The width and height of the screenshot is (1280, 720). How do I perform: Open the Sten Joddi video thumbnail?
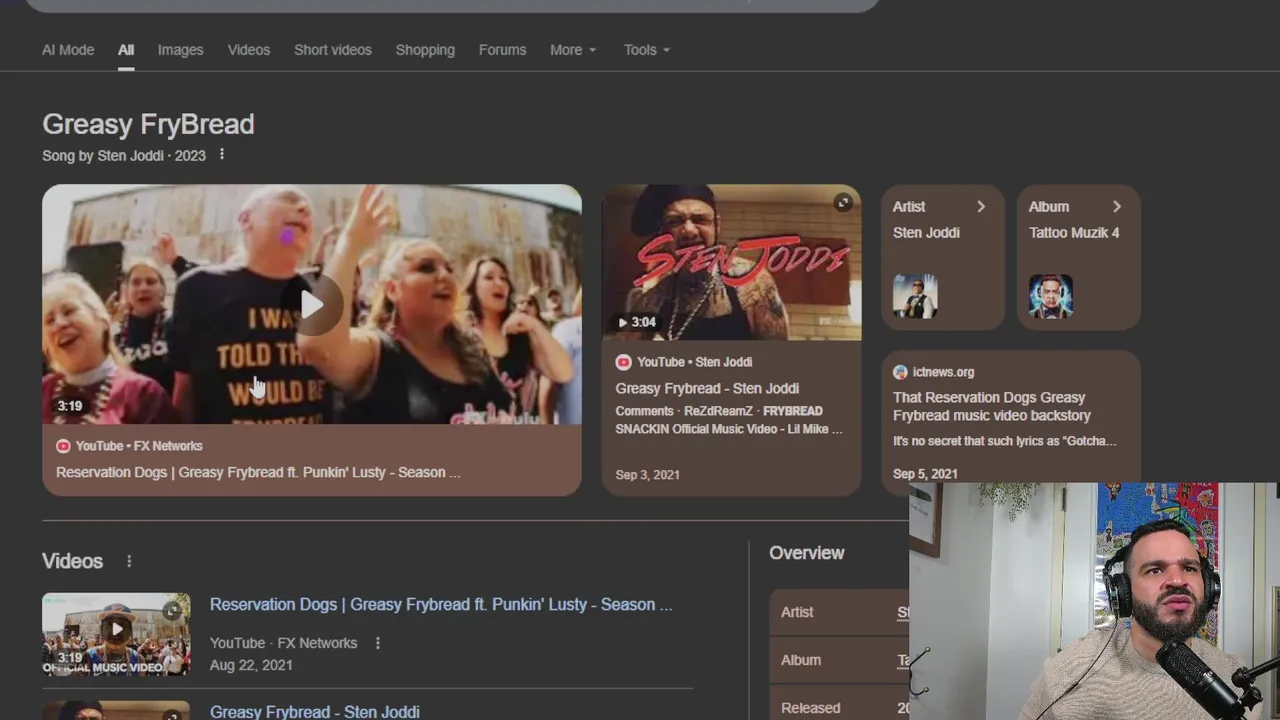[731, 262]
